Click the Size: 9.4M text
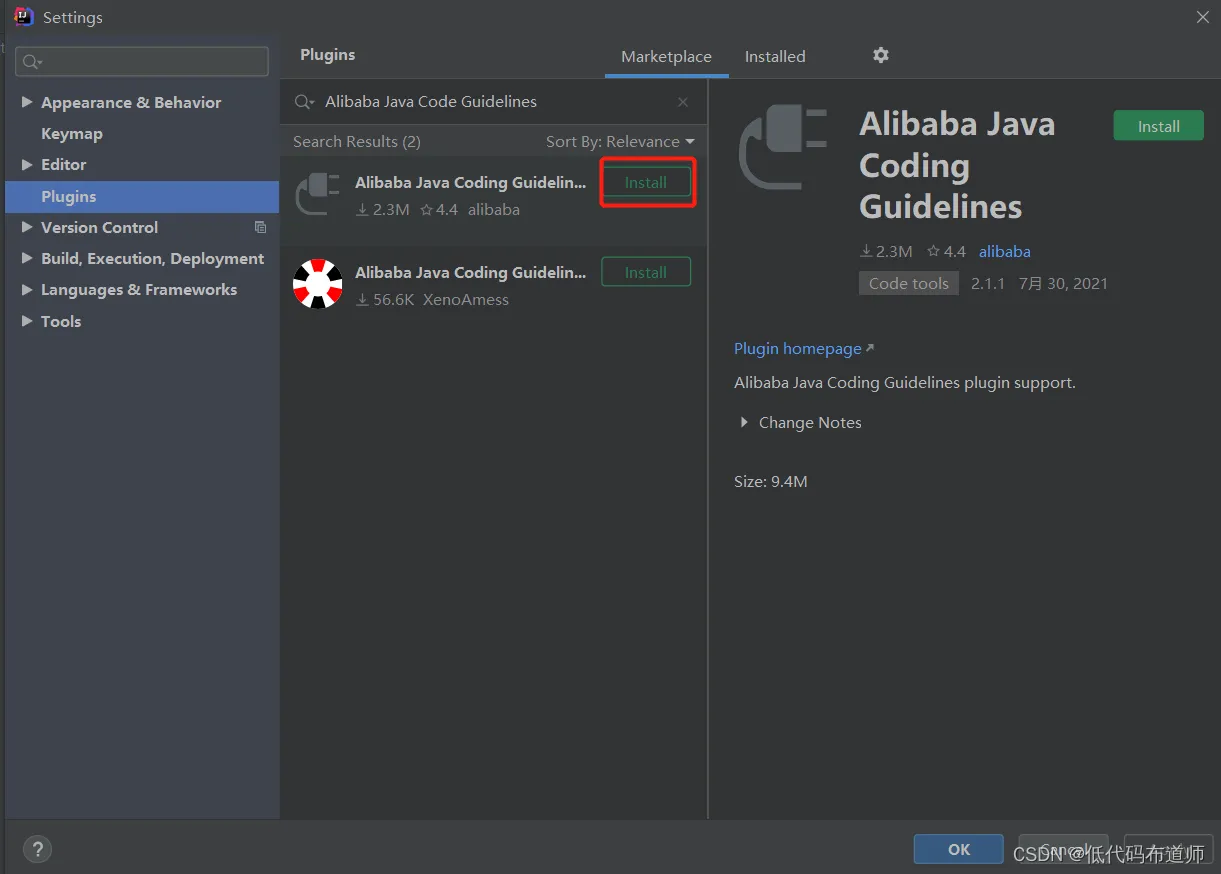Viewport: 1221px width, 874px height. [771, 481]
